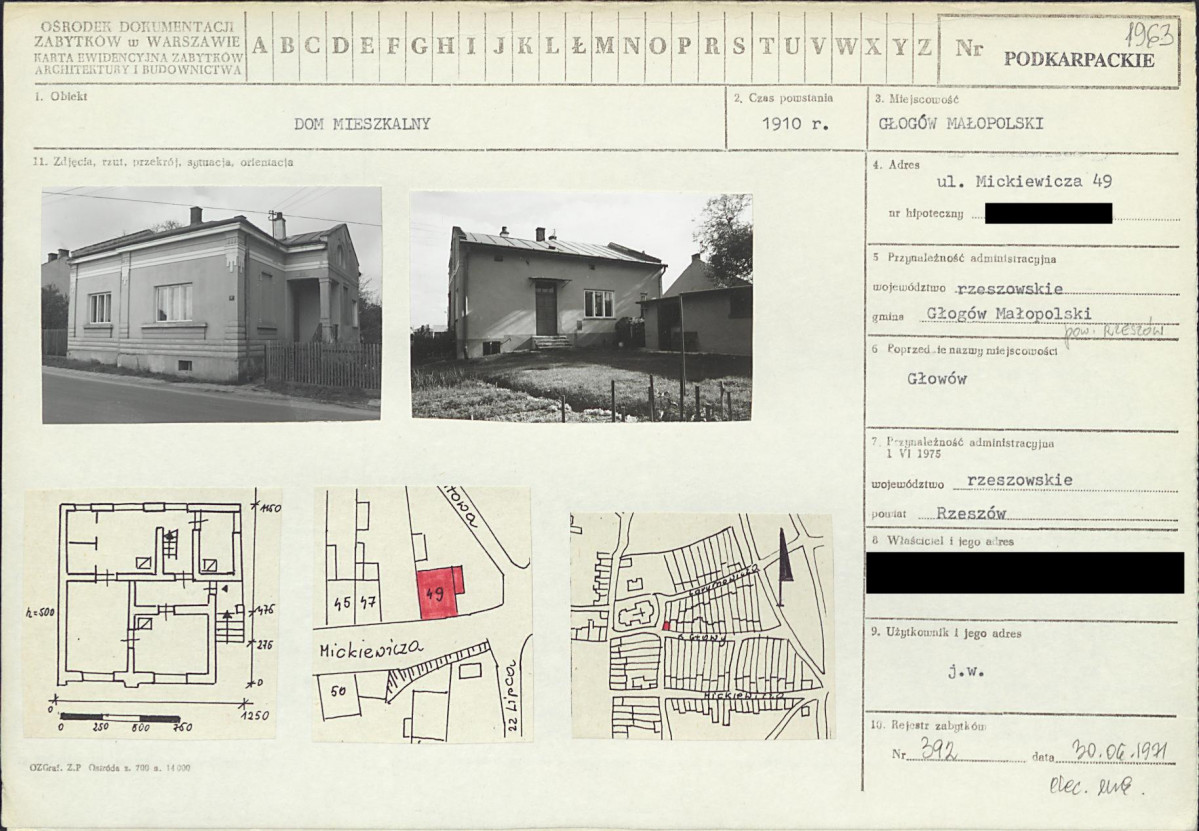This screenshot has width=1199, height=831.
Task: Click the letter S in index strip
Action: pos(739,46)
